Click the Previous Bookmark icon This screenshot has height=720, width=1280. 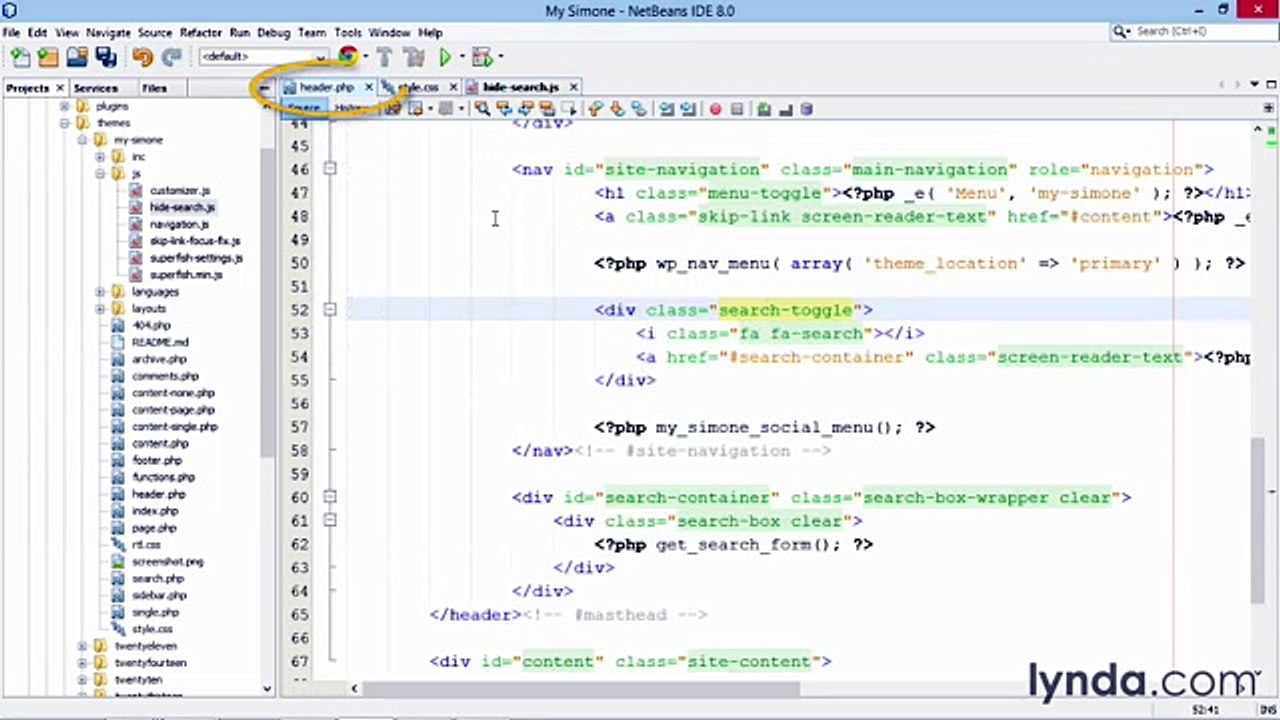click(x=596, y=109)
